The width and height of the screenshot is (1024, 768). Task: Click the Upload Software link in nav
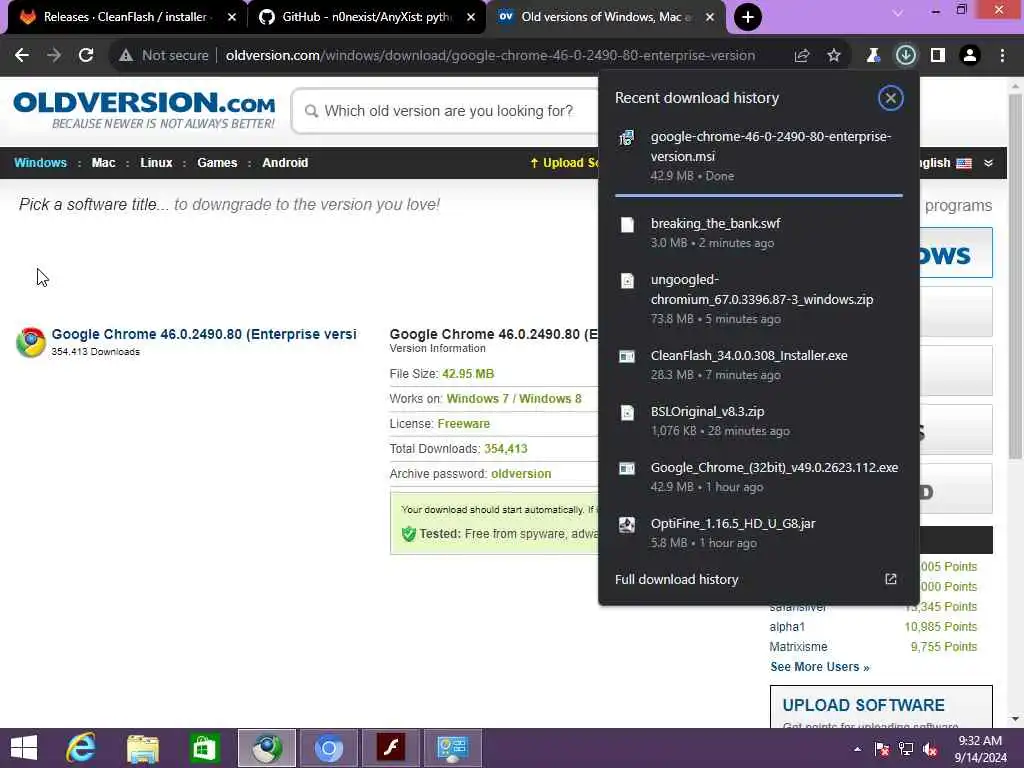click(564, 163)
